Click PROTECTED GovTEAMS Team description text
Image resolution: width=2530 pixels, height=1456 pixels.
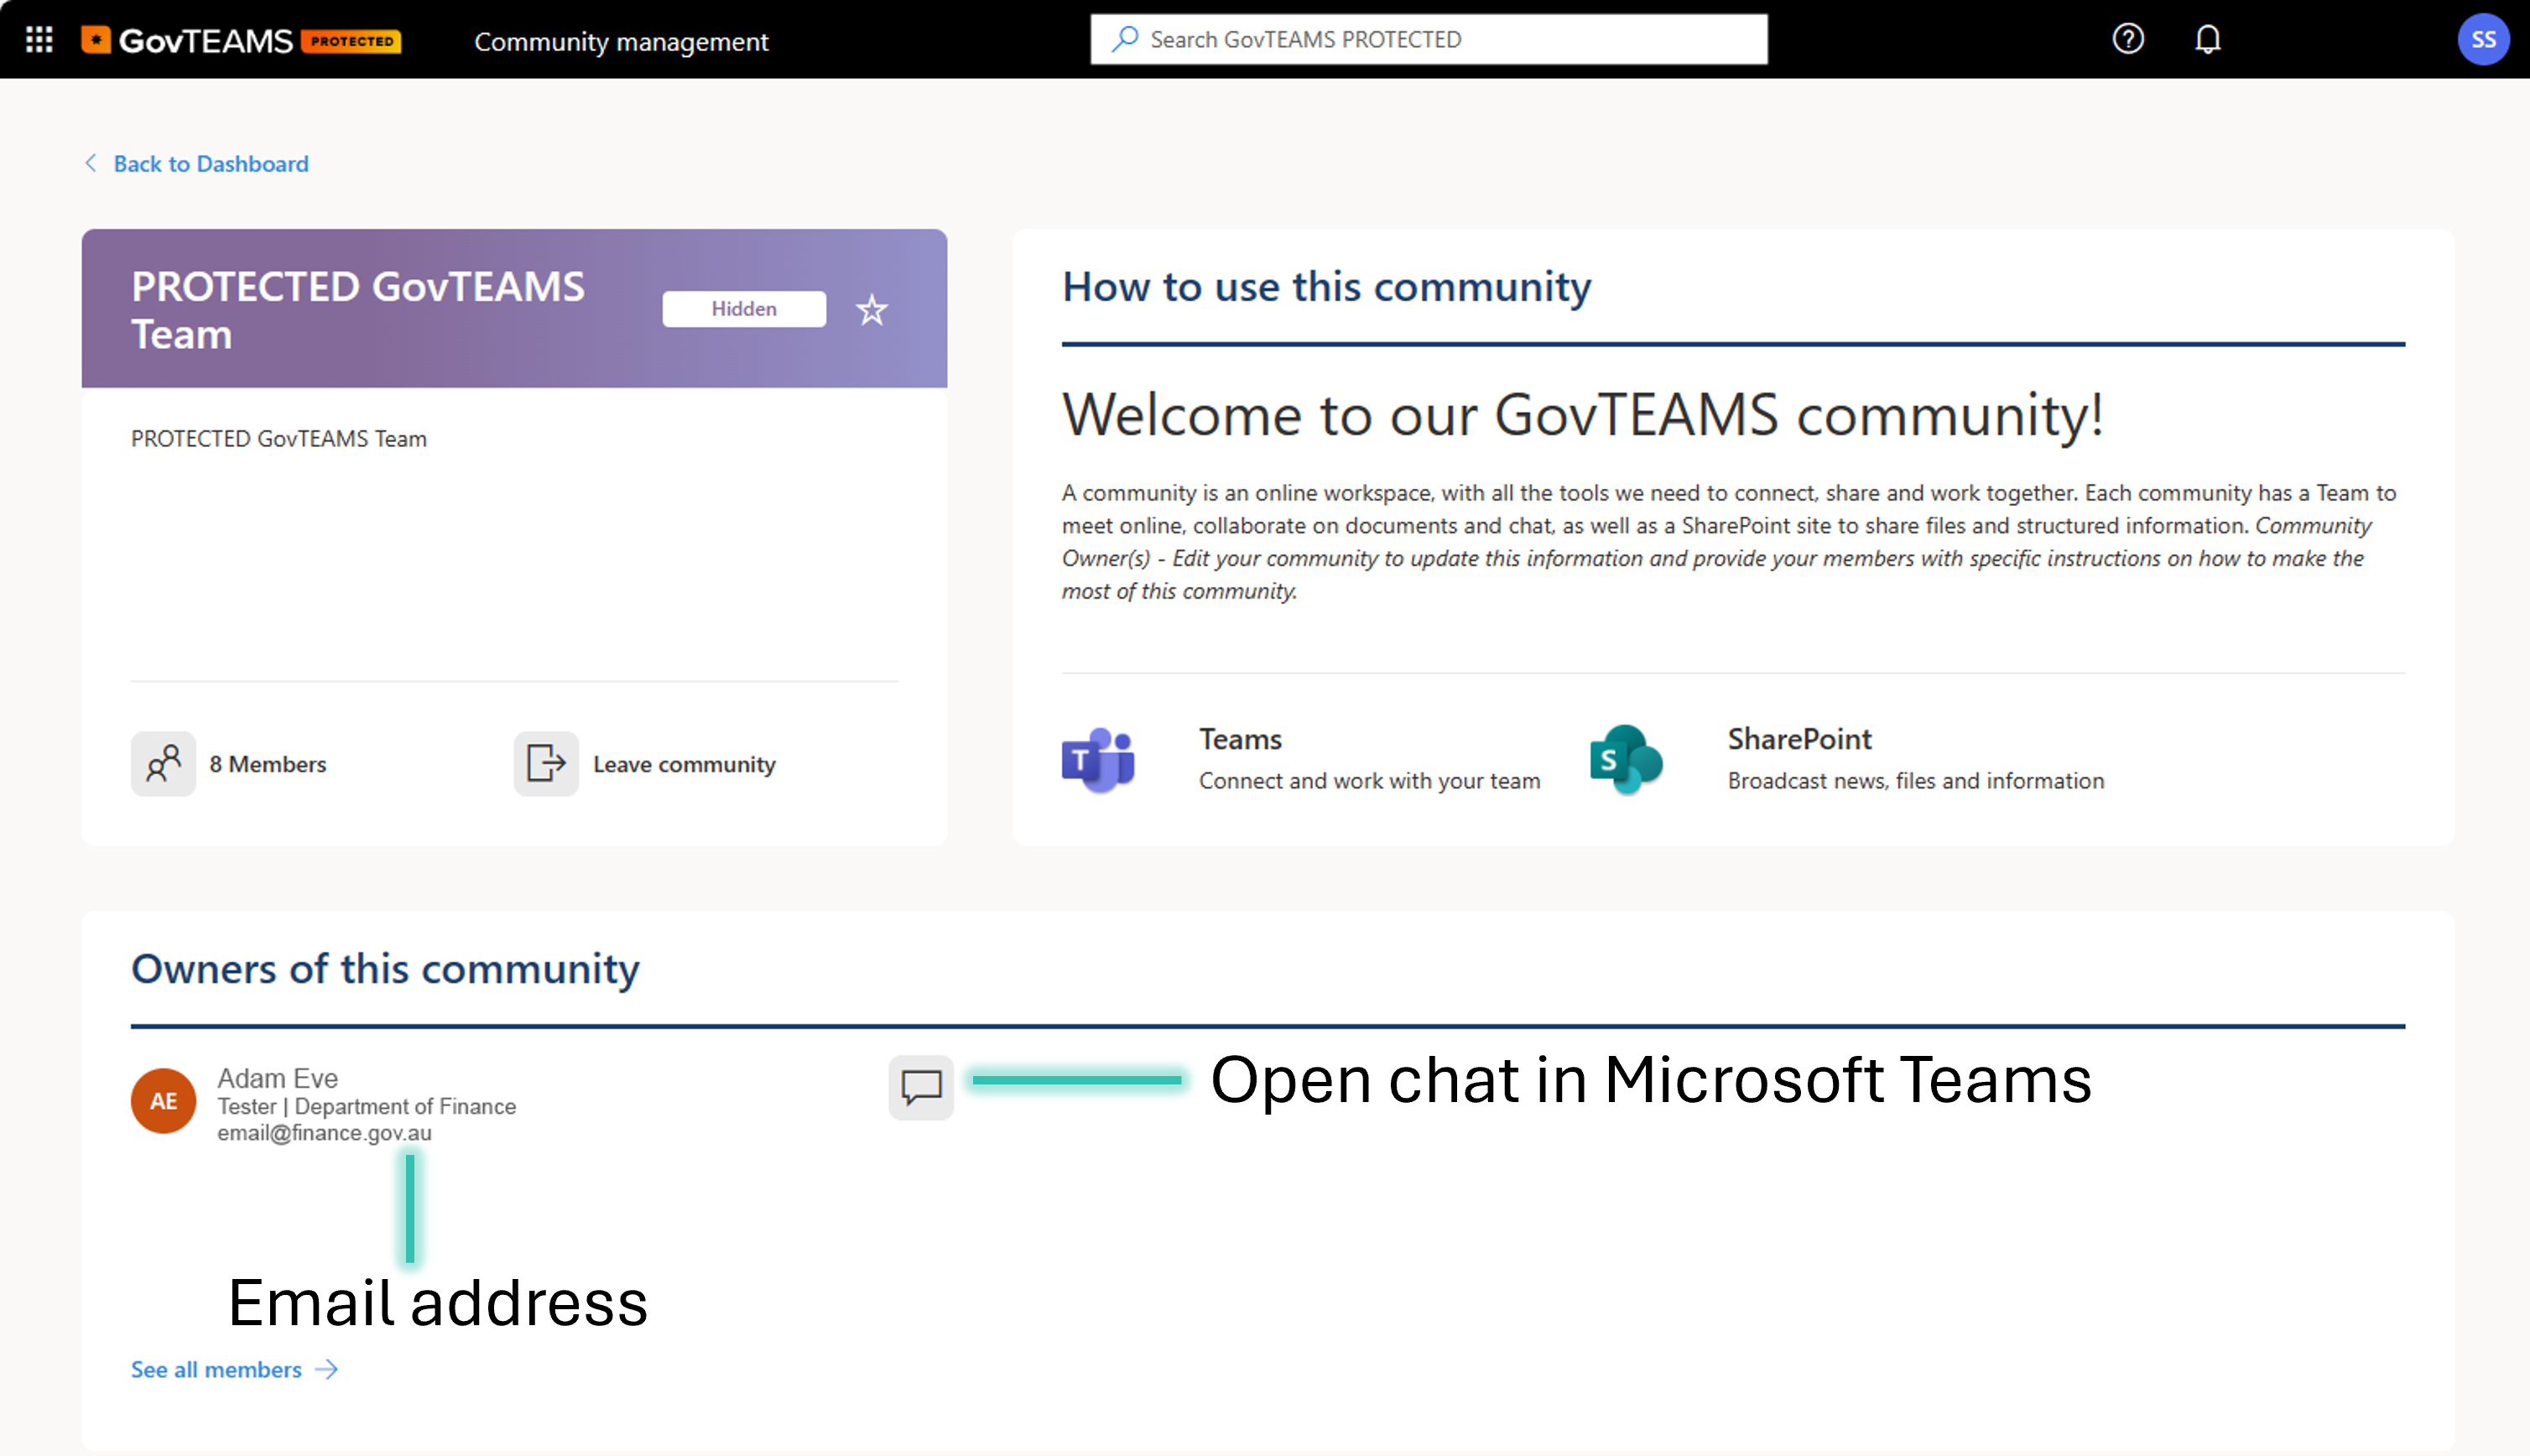click(279, 438)
